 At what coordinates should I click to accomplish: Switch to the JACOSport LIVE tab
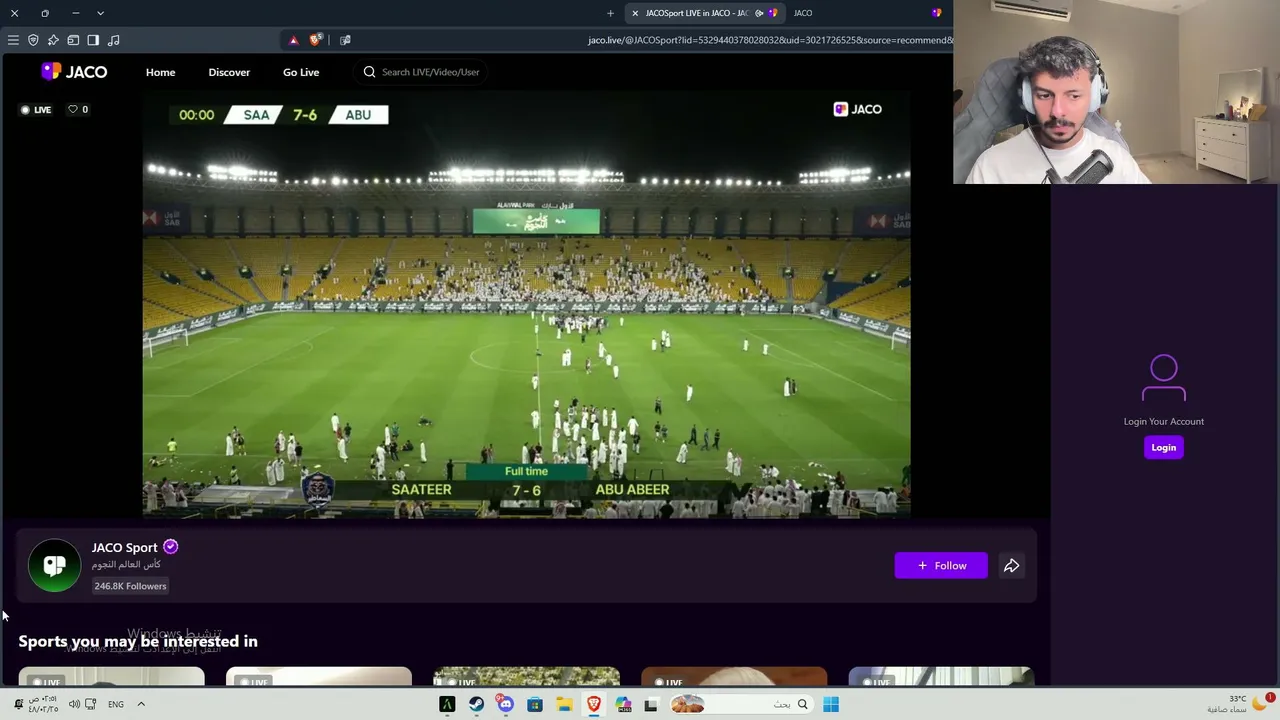(705, 13)
